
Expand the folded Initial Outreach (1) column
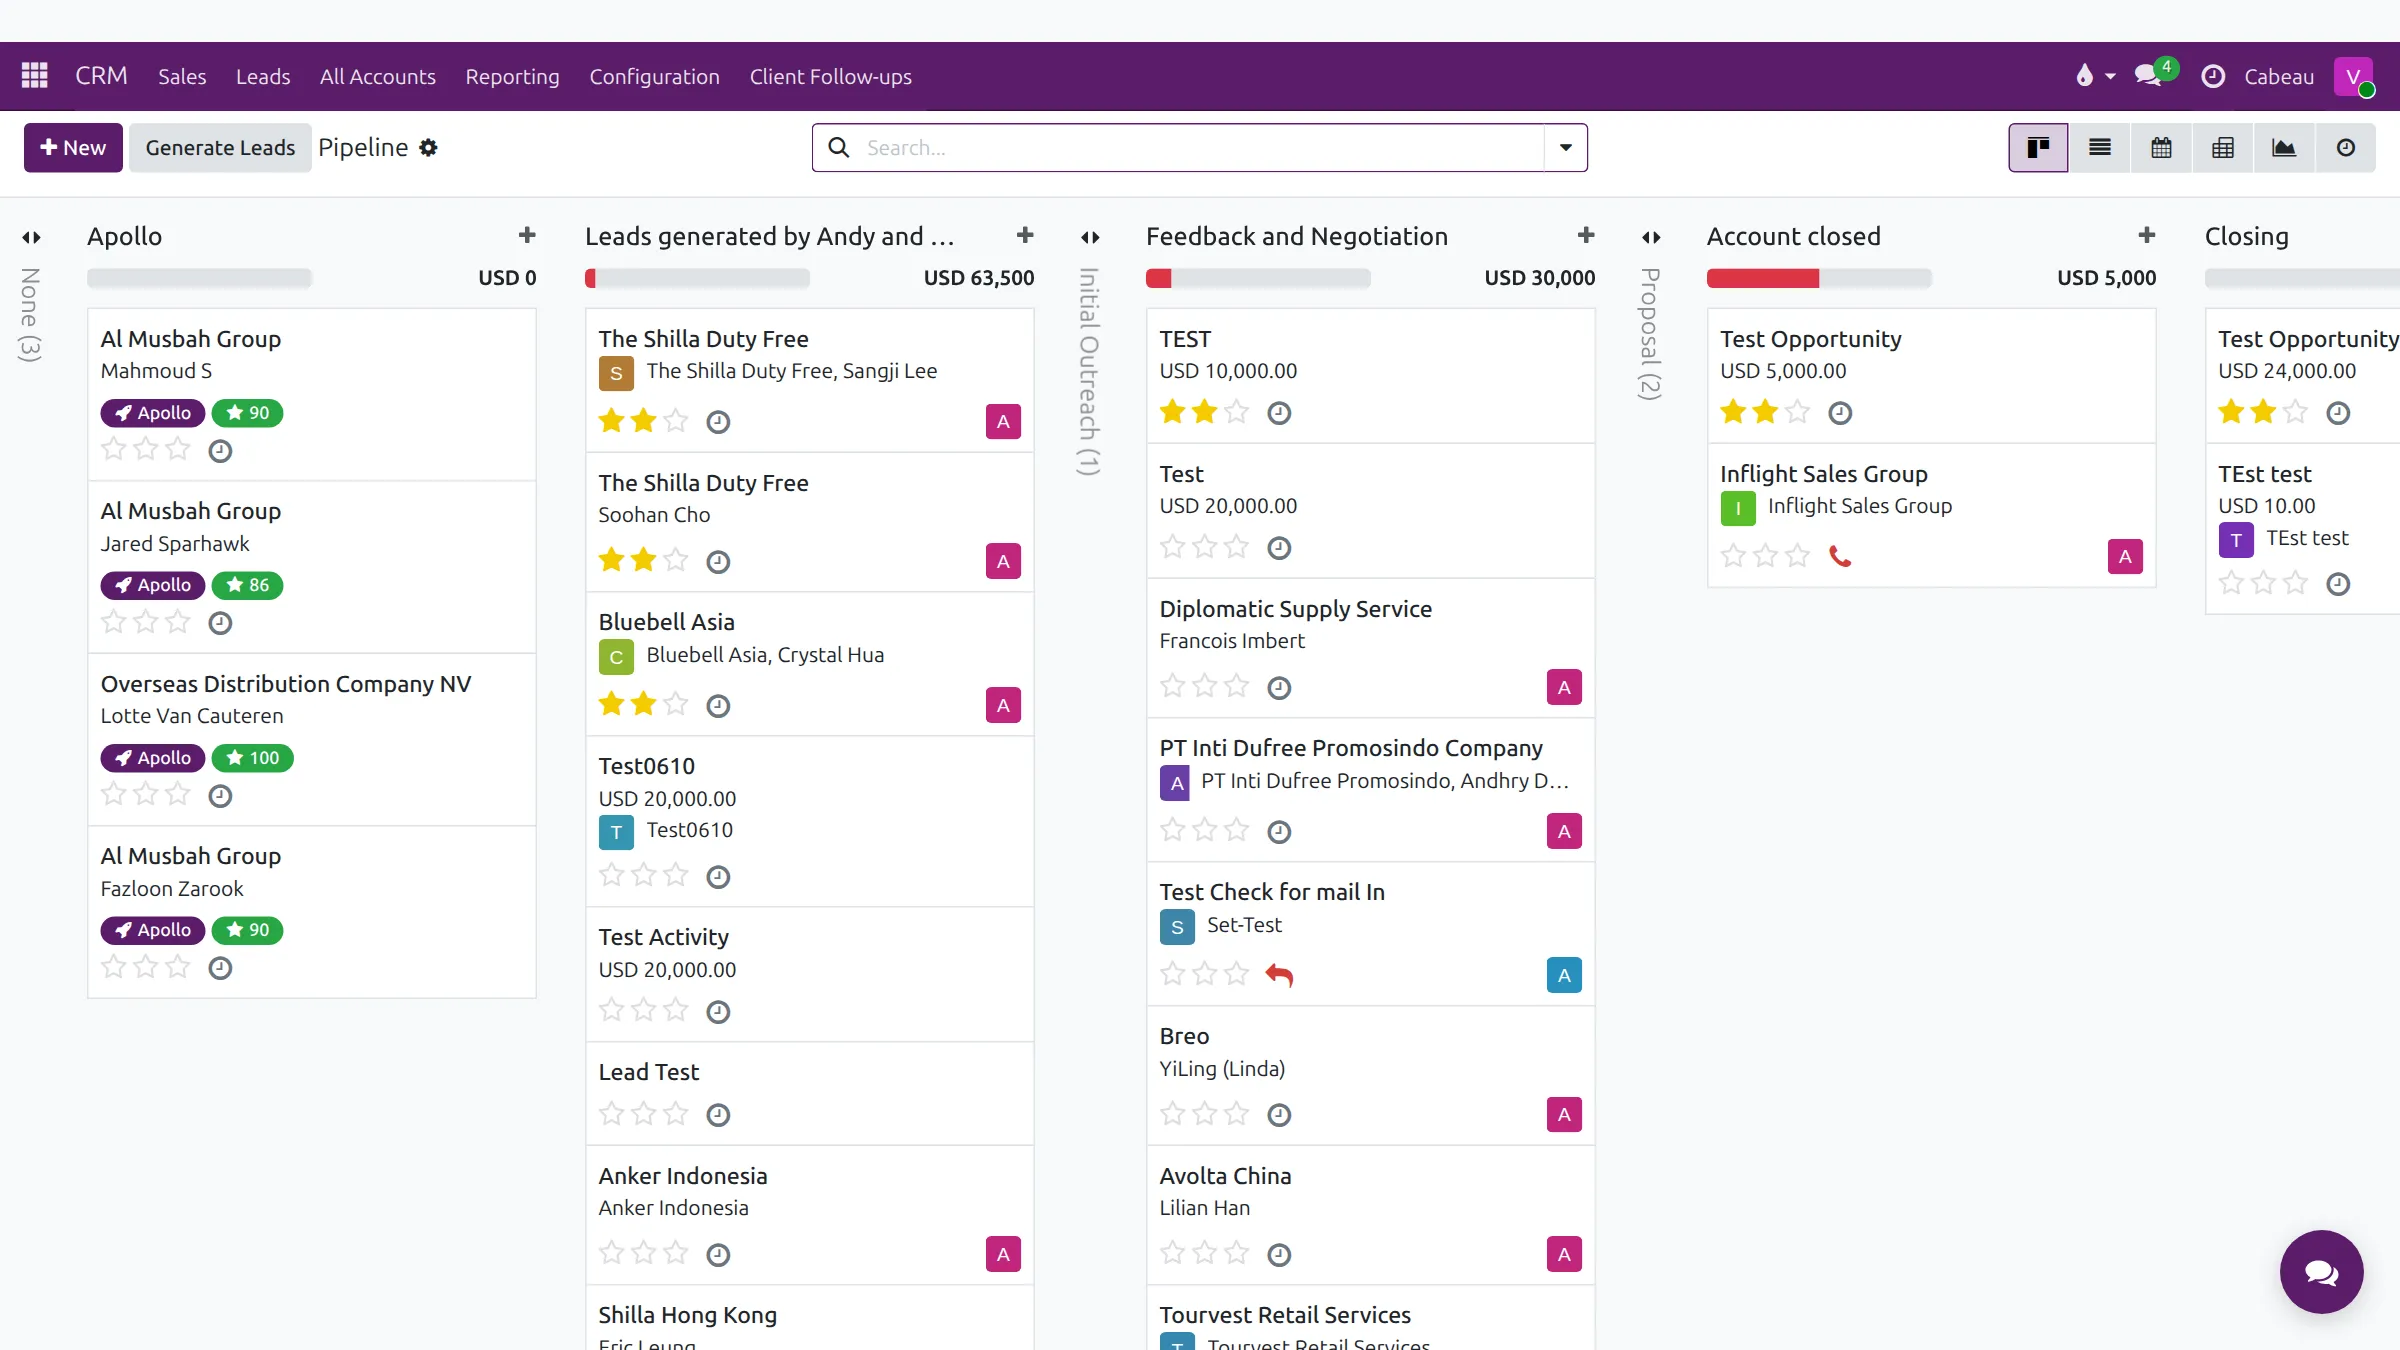pos(1090,238)
